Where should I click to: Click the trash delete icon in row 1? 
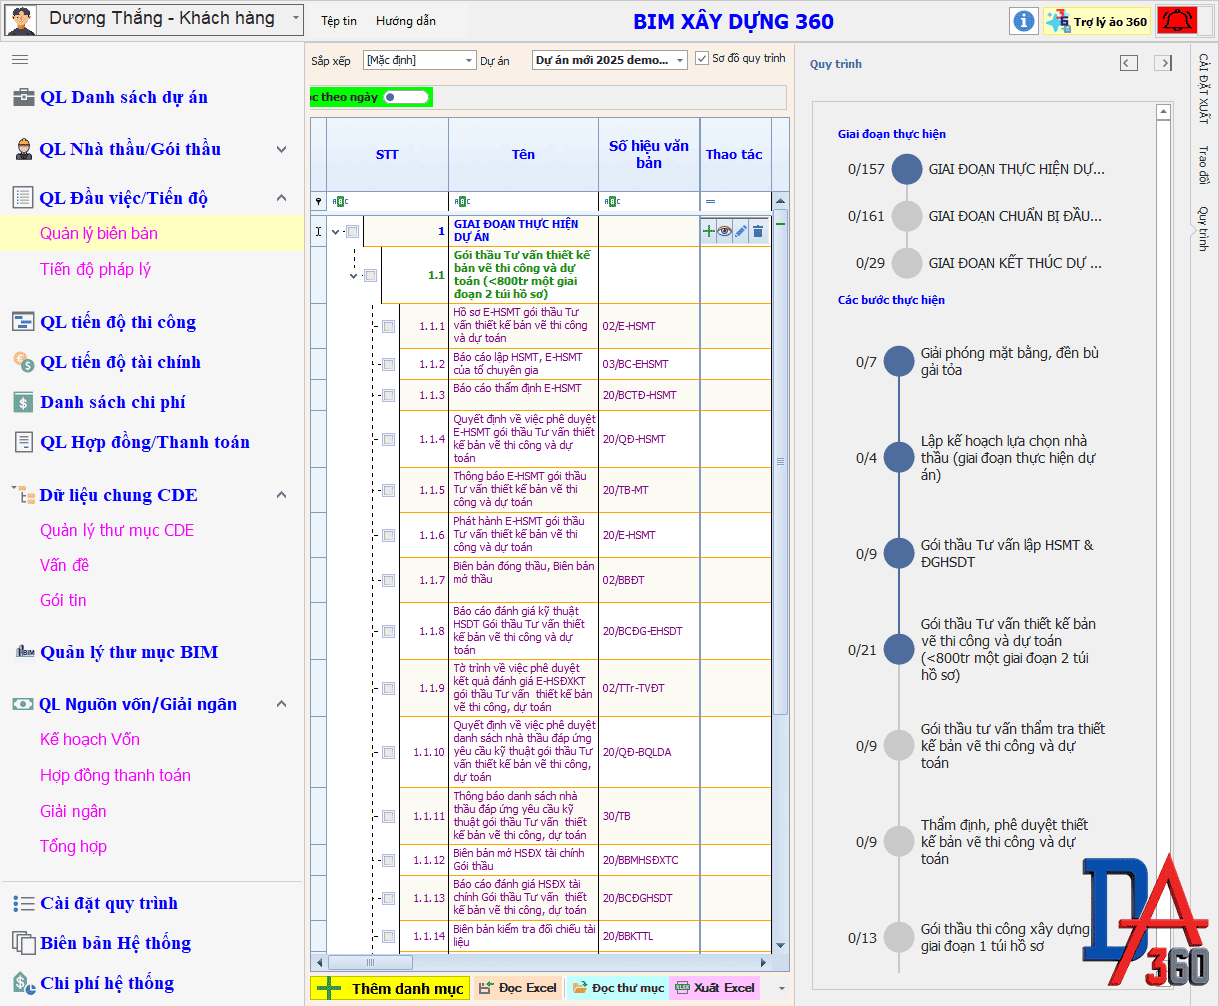[758, 231]
